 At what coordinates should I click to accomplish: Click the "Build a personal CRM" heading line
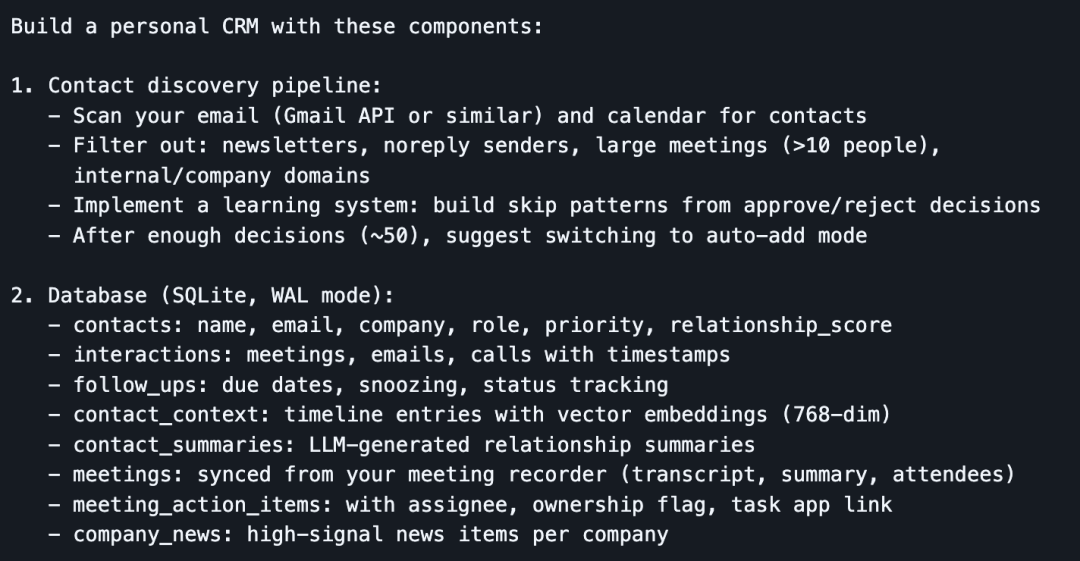(276, 26)
